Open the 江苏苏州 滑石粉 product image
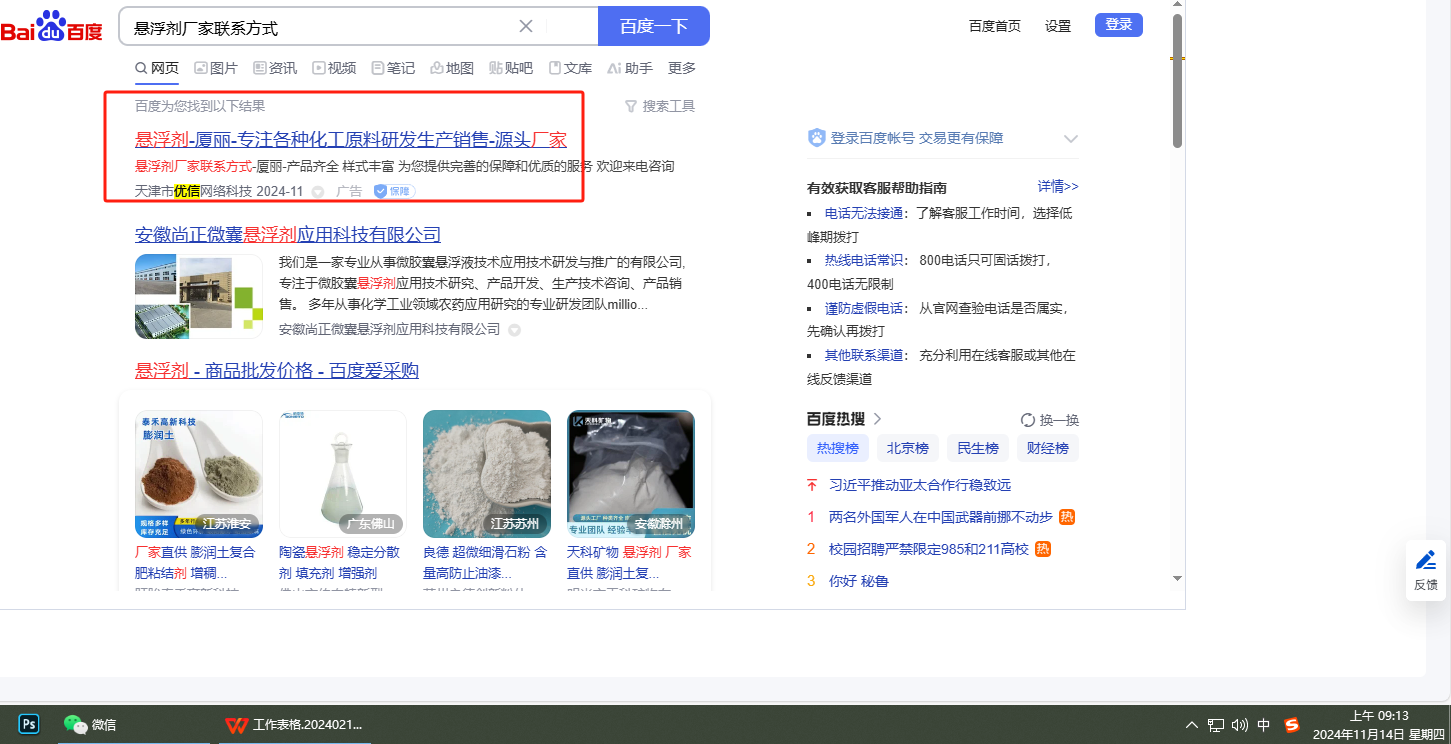 click(x=487, y=474)
